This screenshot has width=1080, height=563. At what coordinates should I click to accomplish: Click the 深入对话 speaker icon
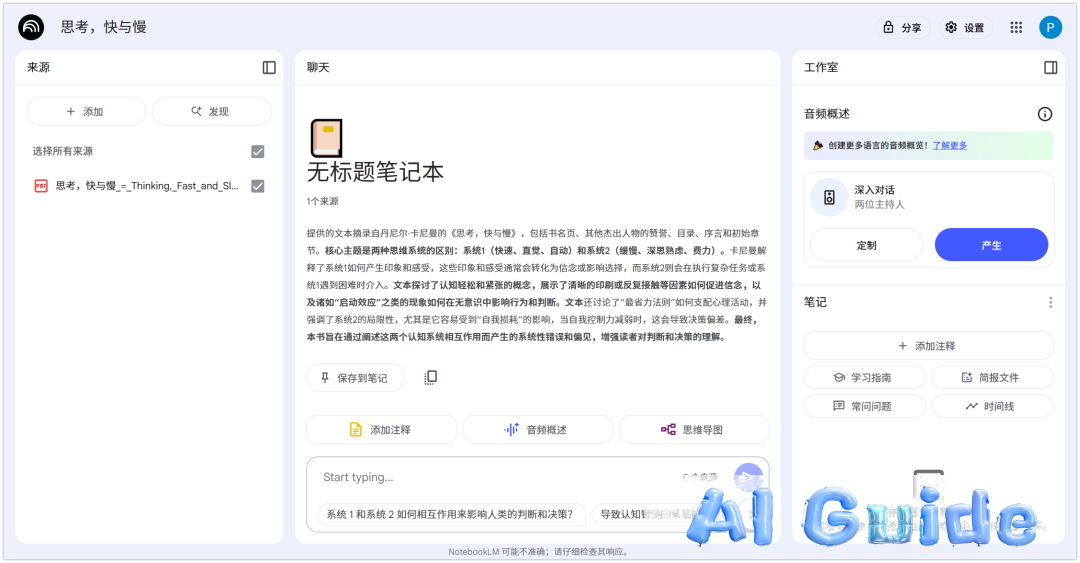click(x=829, y=197)
